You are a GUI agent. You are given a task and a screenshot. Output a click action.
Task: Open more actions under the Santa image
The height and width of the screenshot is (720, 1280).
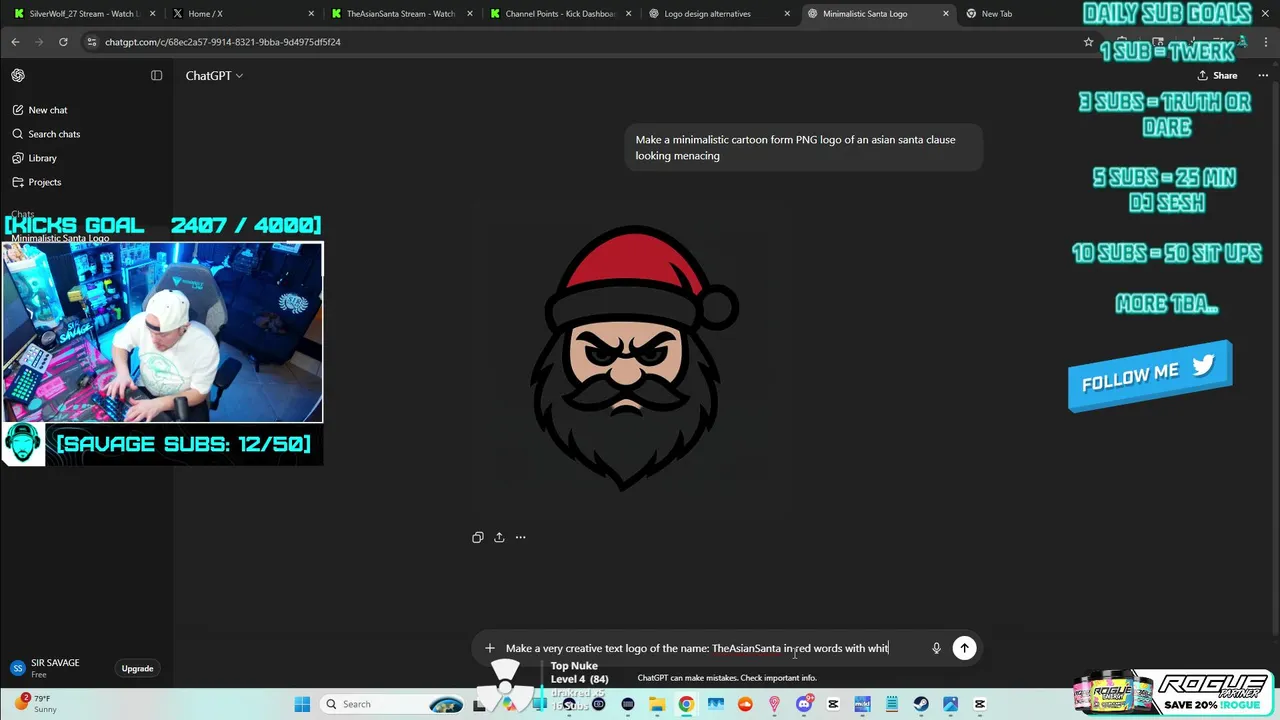click(520, 537)
